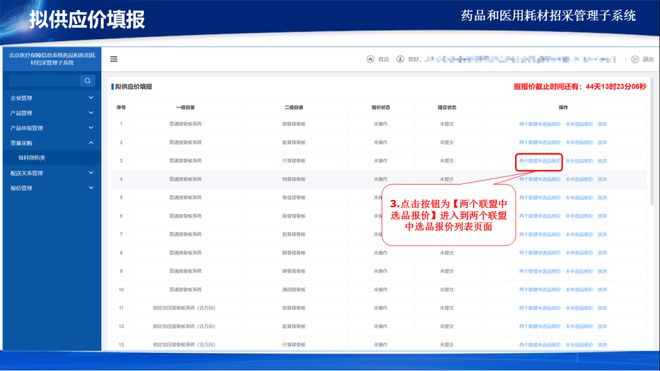The image size is (660, 371).
Task: Expand the 企业管理 menu chevron
Action: [91, 98]
